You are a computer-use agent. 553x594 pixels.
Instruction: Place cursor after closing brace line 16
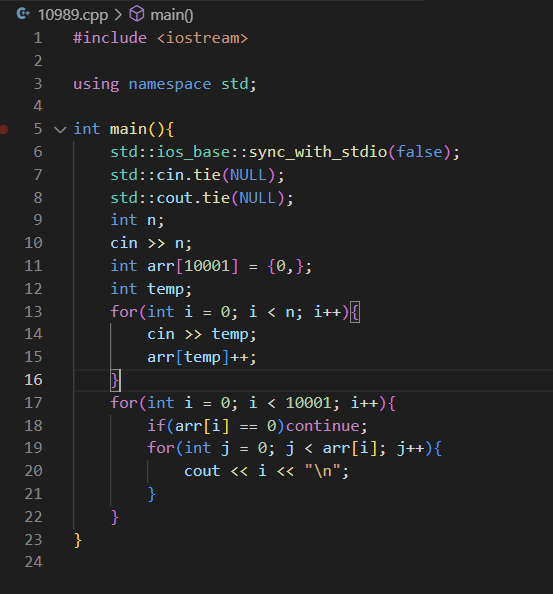121,380
